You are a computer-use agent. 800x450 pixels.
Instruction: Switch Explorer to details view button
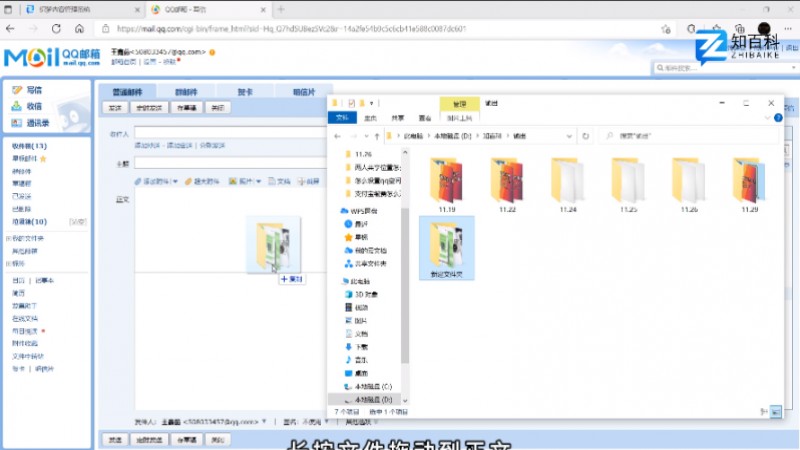pos(764,412)
